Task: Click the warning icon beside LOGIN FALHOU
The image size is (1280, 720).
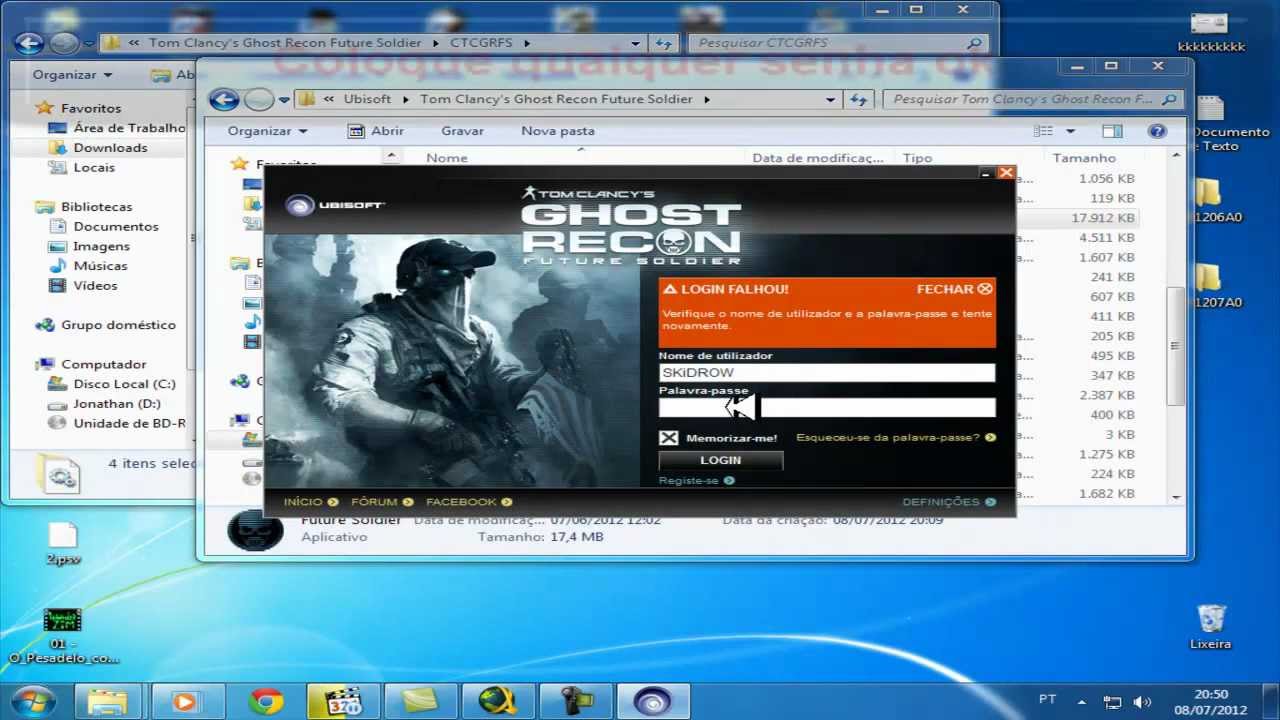Action: [x=670, y=289]
